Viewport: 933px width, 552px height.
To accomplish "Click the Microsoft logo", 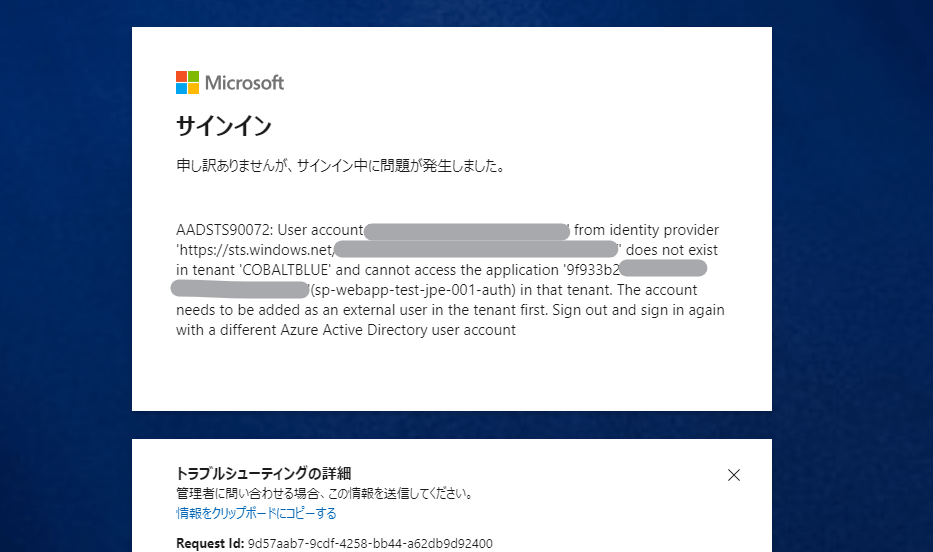I will pos(230,83).
